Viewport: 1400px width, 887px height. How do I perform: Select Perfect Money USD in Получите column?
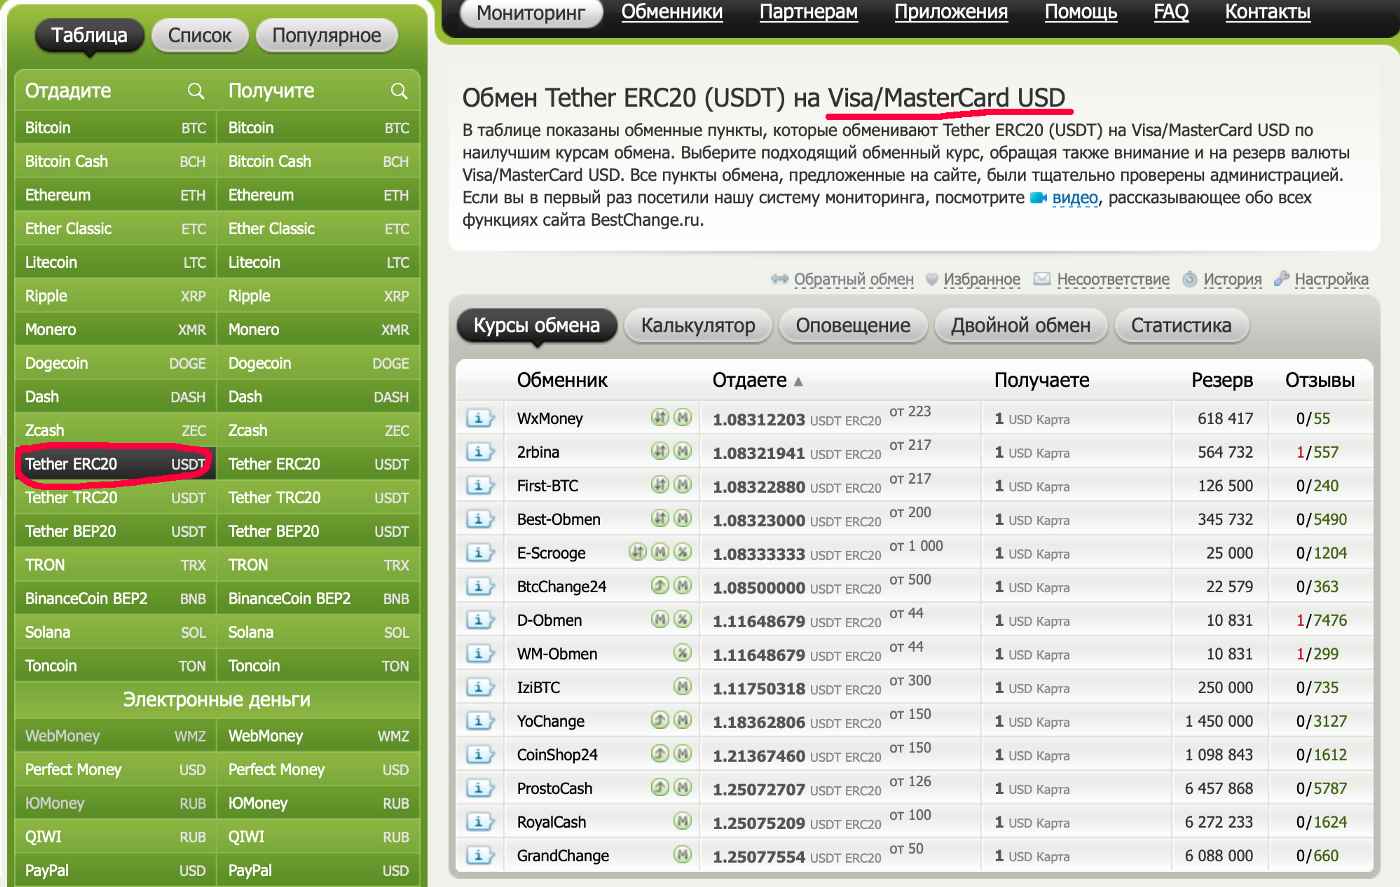tap(318, 770)
